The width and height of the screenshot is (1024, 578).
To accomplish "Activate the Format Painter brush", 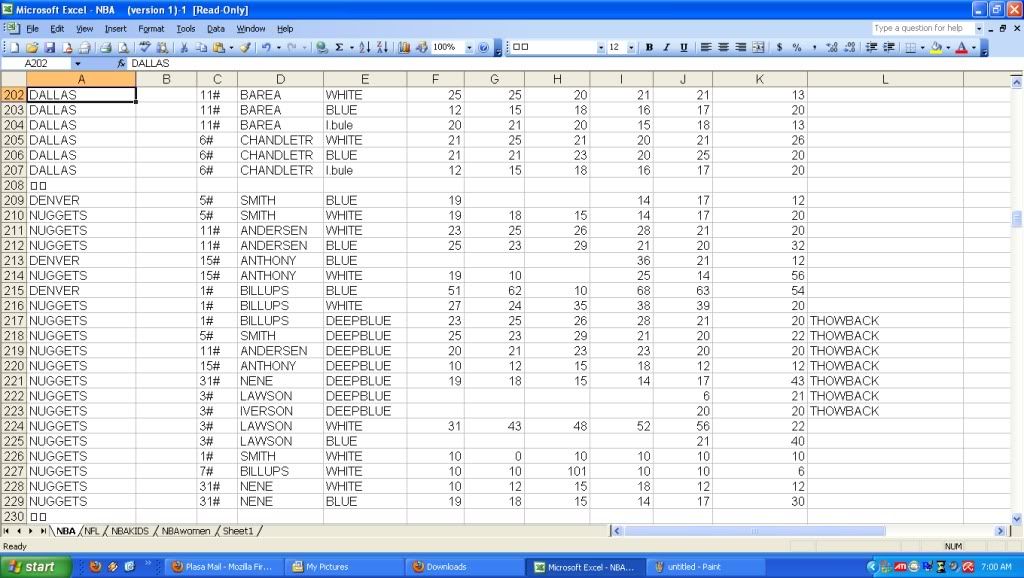I will pos(245,47).
